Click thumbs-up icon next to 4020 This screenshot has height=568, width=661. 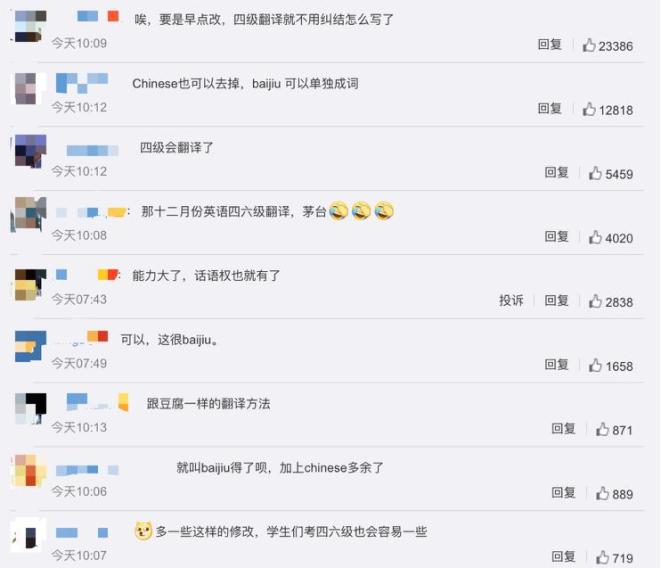595,237
